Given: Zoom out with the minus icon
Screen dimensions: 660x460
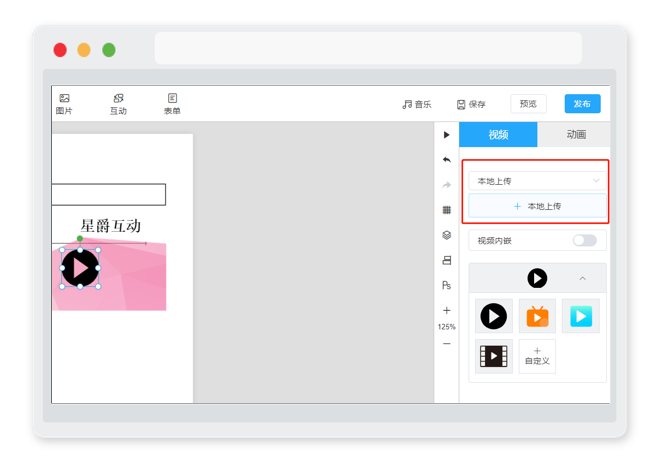Looking at the screenshot, I should coord(447,344).
